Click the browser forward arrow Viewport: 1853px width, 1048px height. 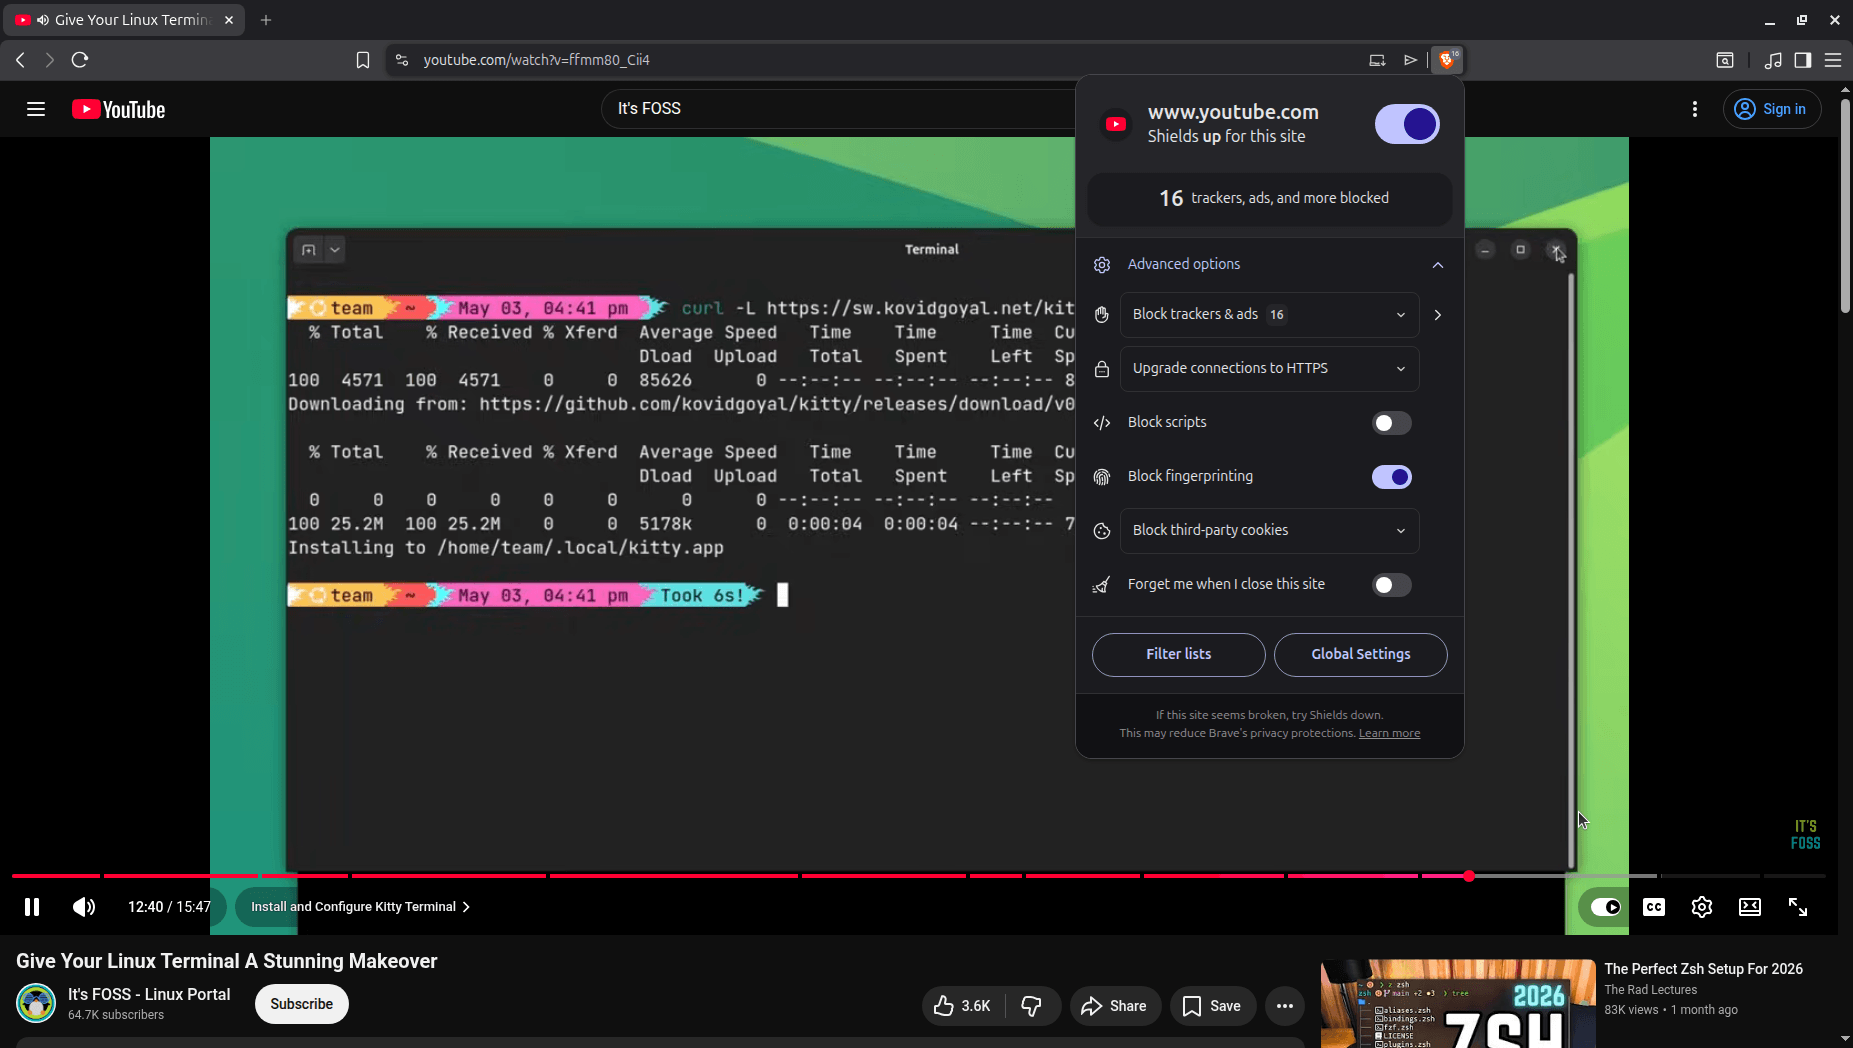click(x=49, y=60)
